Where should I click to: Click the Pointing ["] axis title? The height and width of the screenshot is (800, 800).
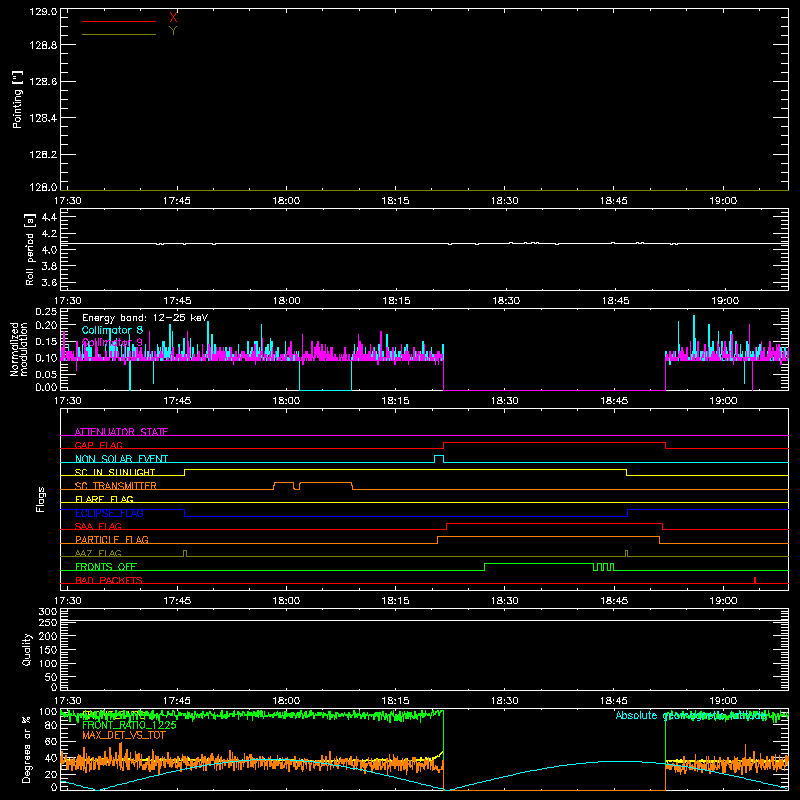click(x=17, y=99)
